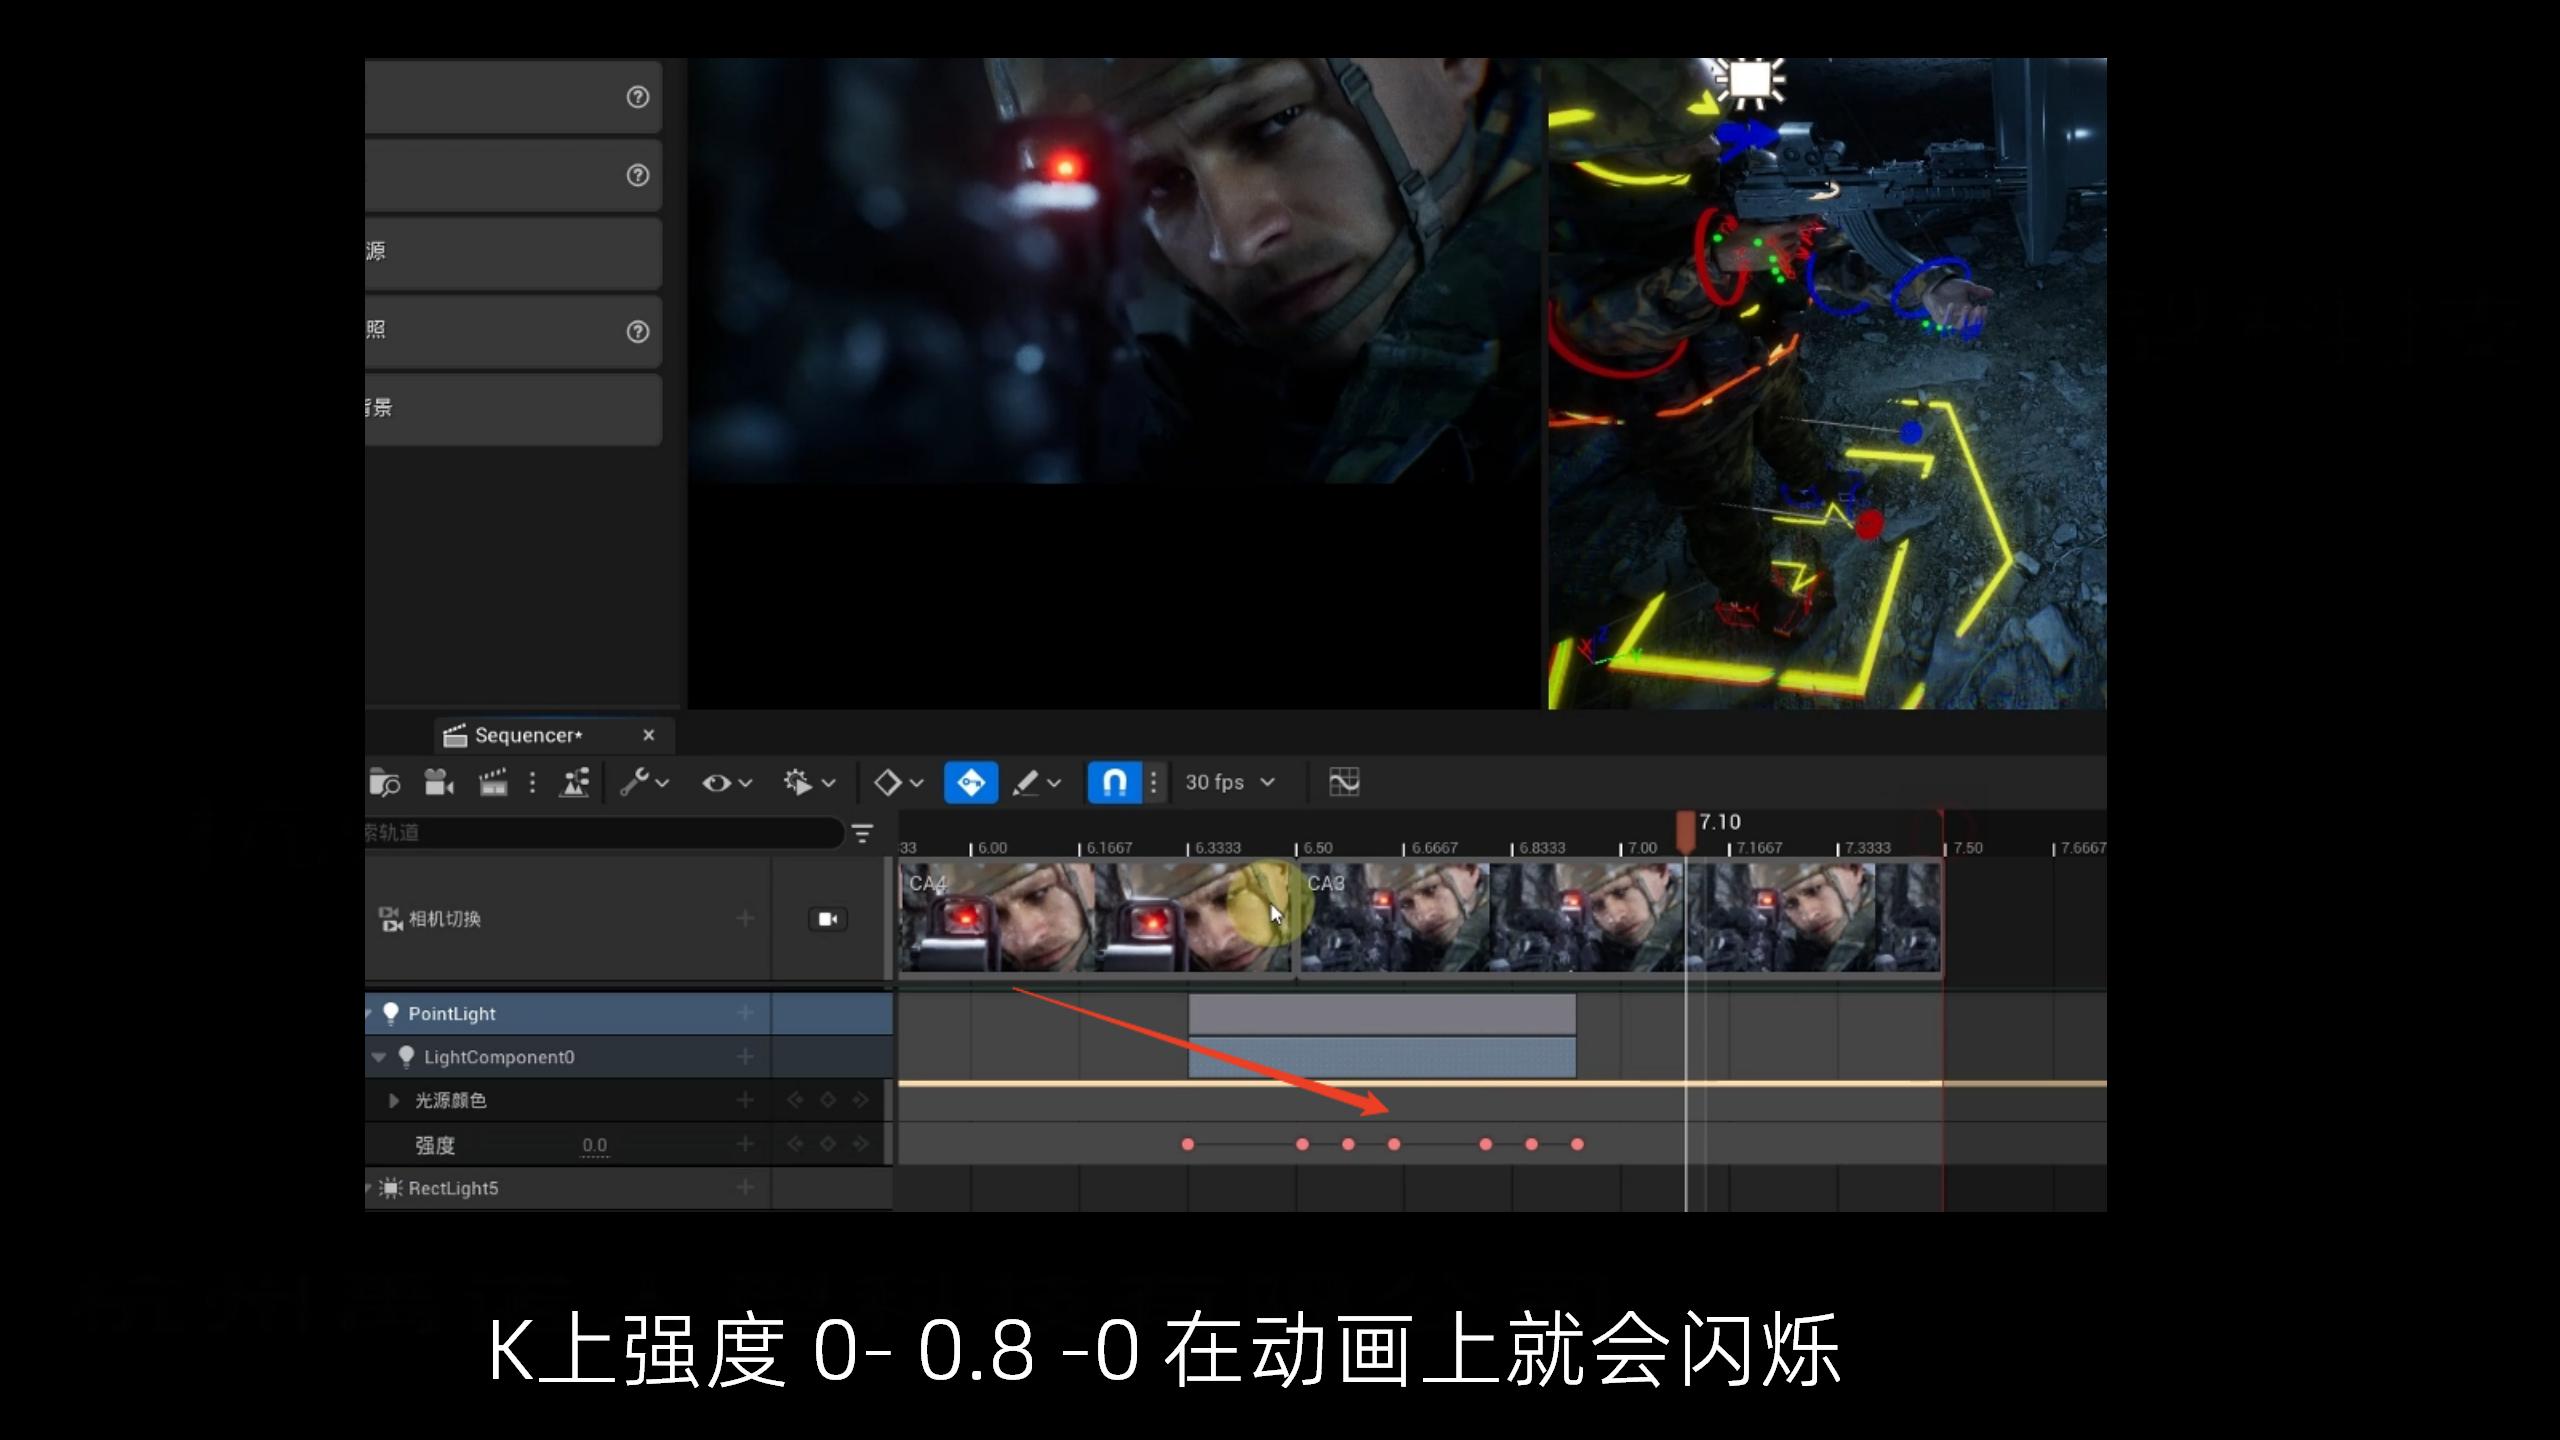The image size is (2560, 1440).
Task: Add a keyframe on the 强度 row
Action: point(828,1144)
